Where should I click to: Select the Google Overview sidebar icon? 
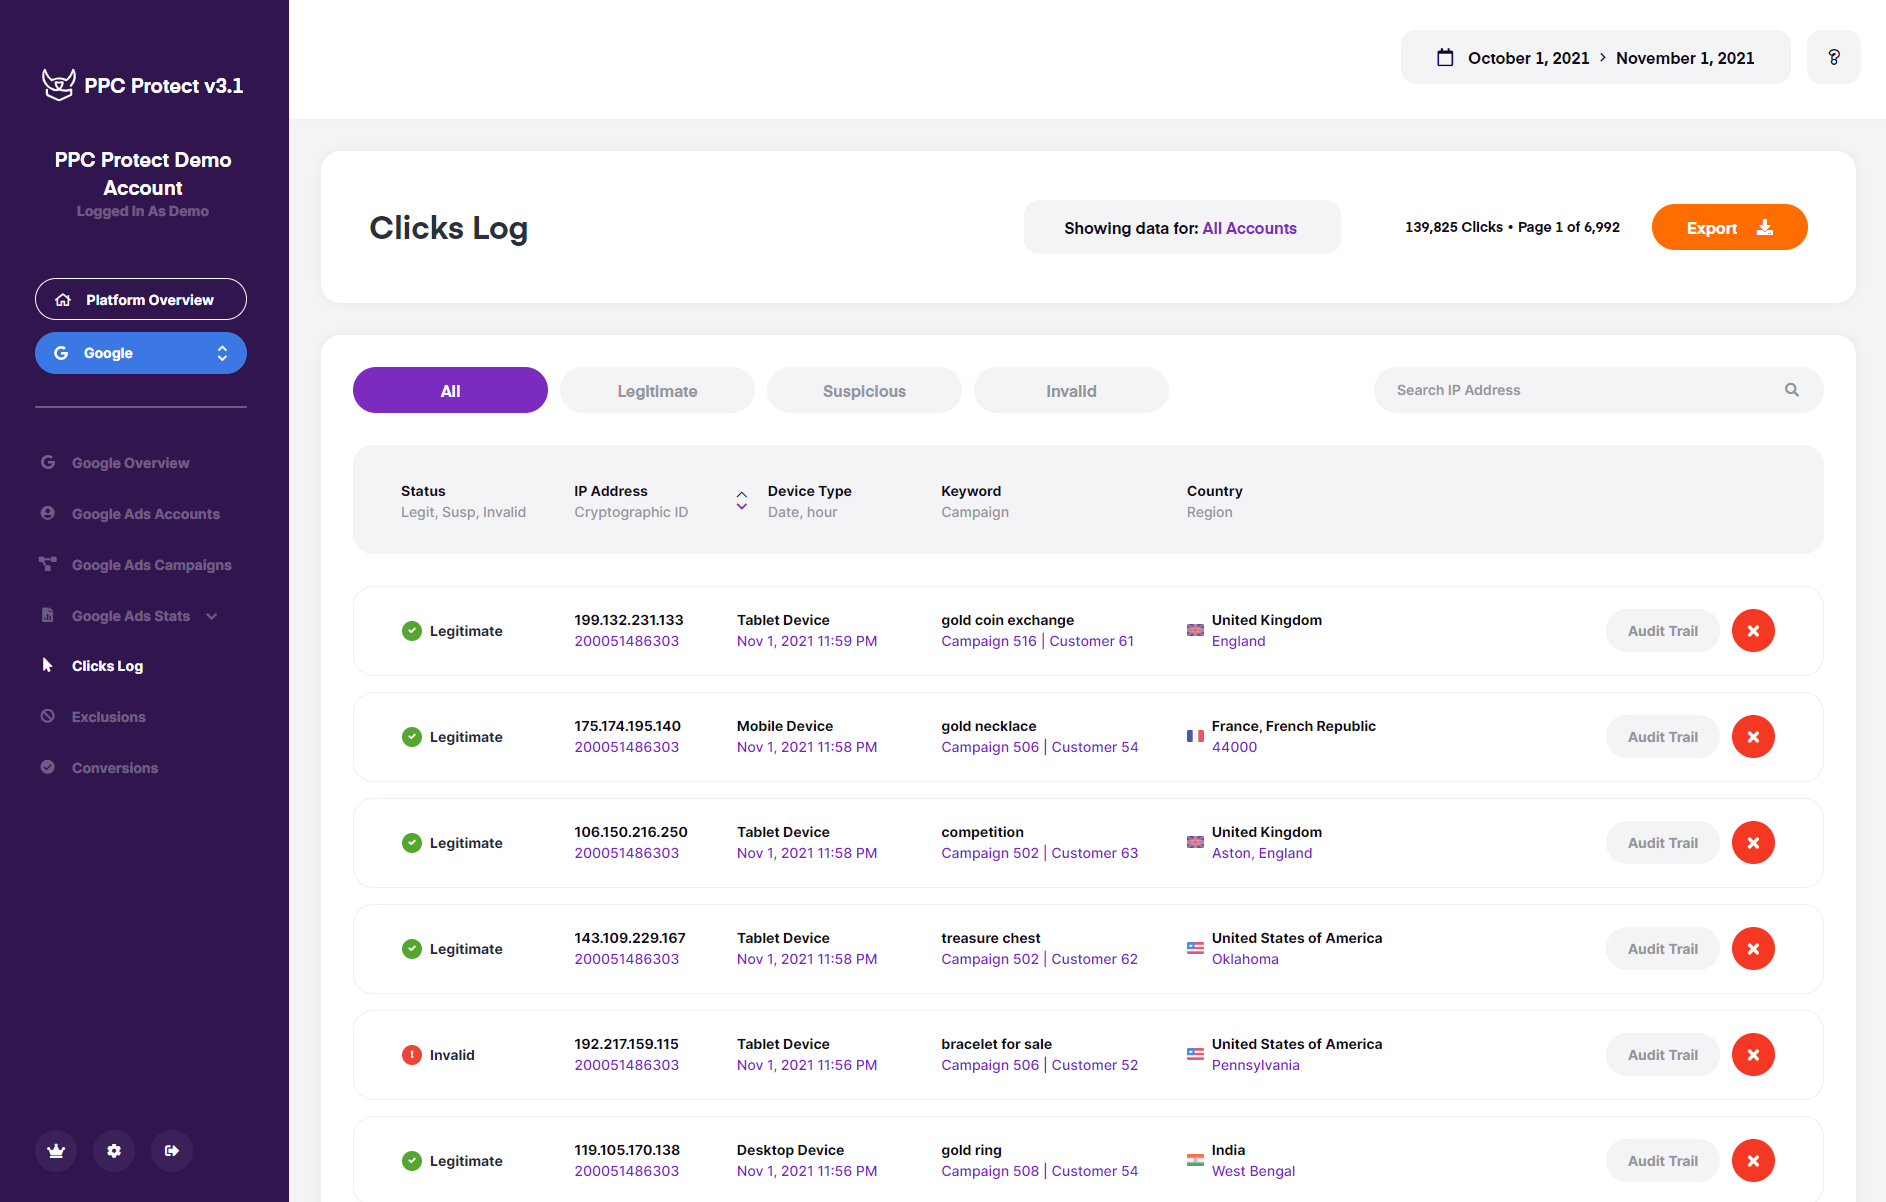pos(48,462)
